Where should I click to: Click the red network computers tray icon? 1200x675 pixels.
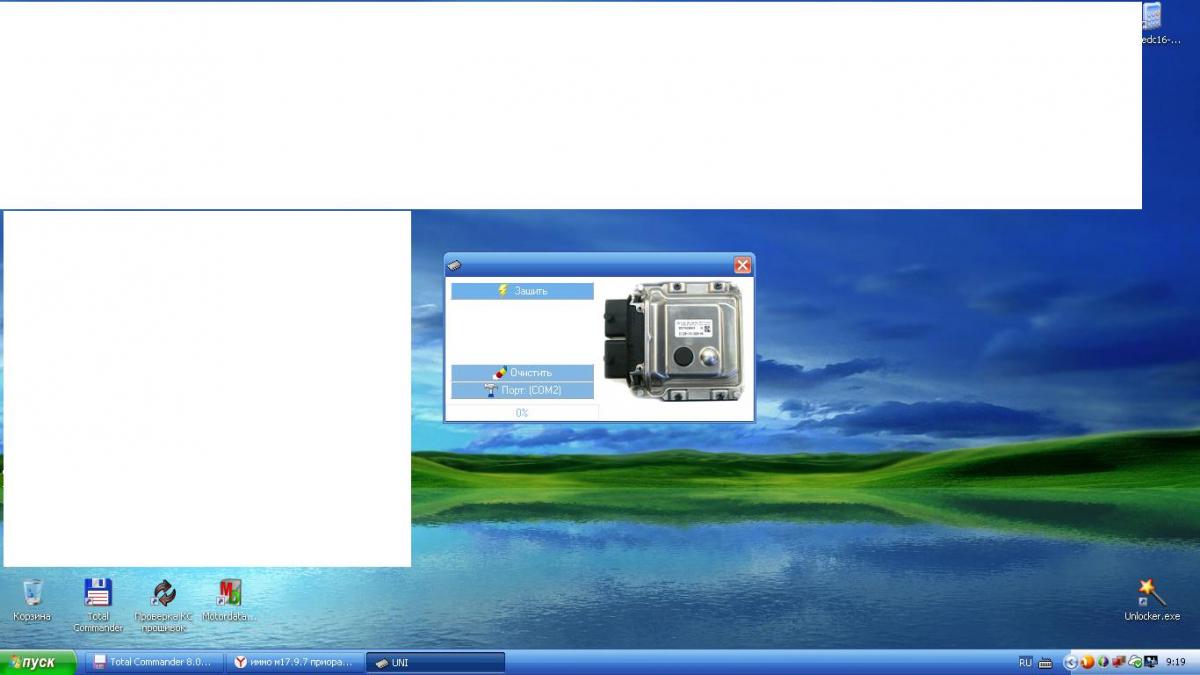[x=1119, y=662]
